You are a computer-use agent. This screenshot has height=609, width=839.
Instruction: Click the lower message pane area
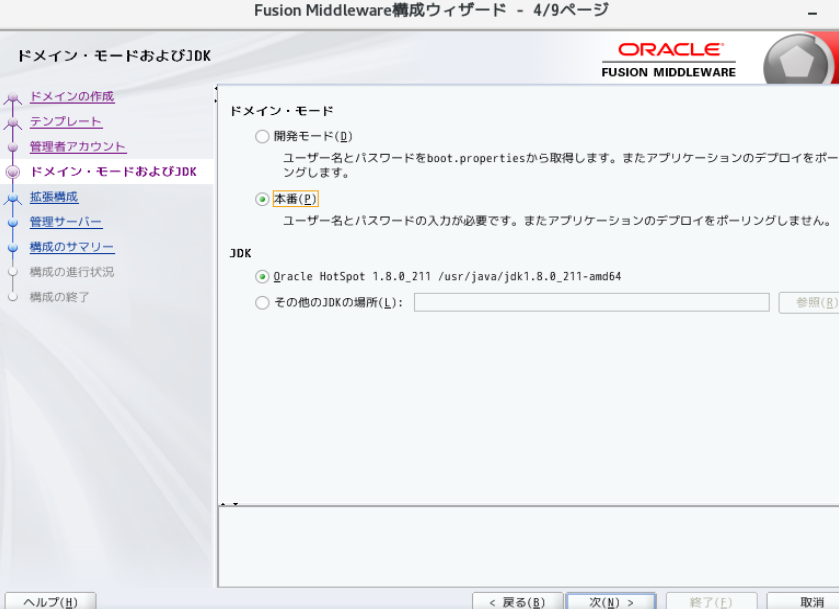pyautogui.click(x=529, y=546)
